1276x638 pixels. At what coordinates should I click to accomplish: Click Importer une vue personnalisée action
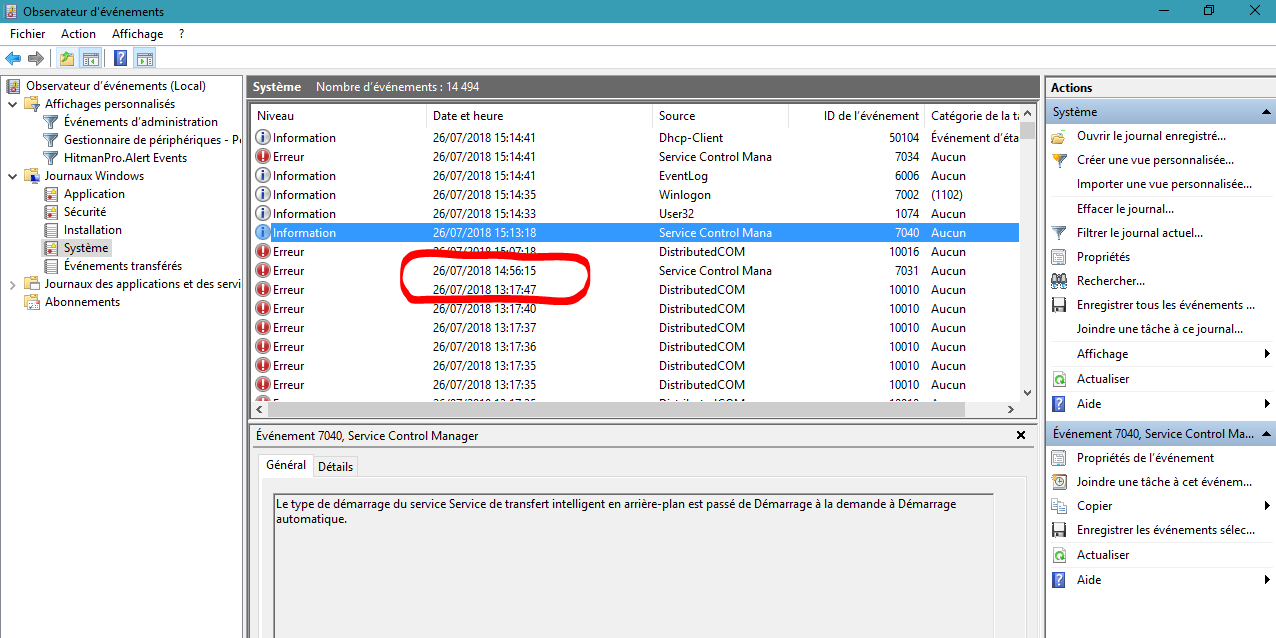click(x=1164, y=184)
